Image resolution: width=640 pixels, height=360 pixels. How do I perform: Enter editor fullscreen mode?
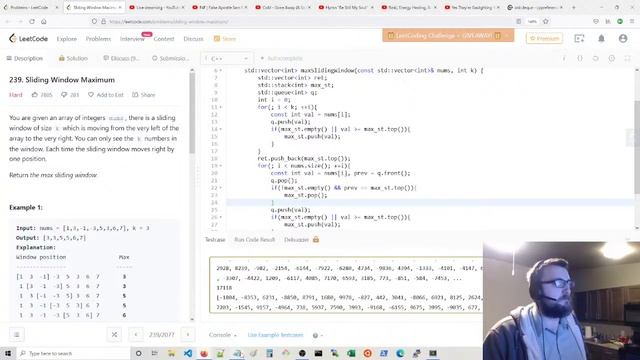coord(627,58)
